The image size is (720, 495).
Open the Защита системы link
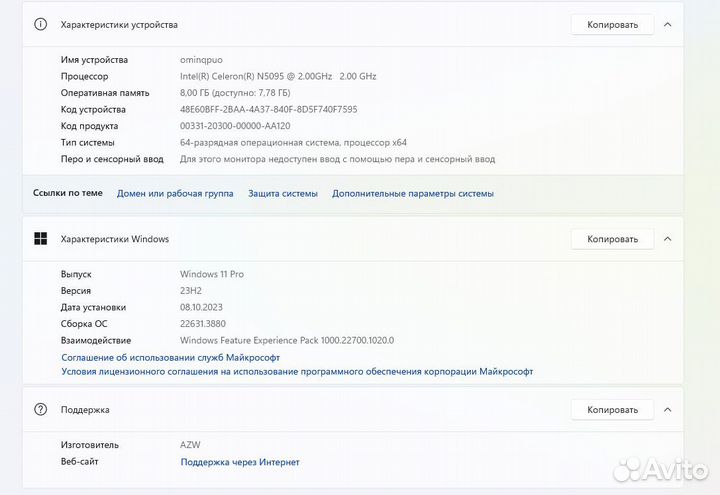(283, 194)
